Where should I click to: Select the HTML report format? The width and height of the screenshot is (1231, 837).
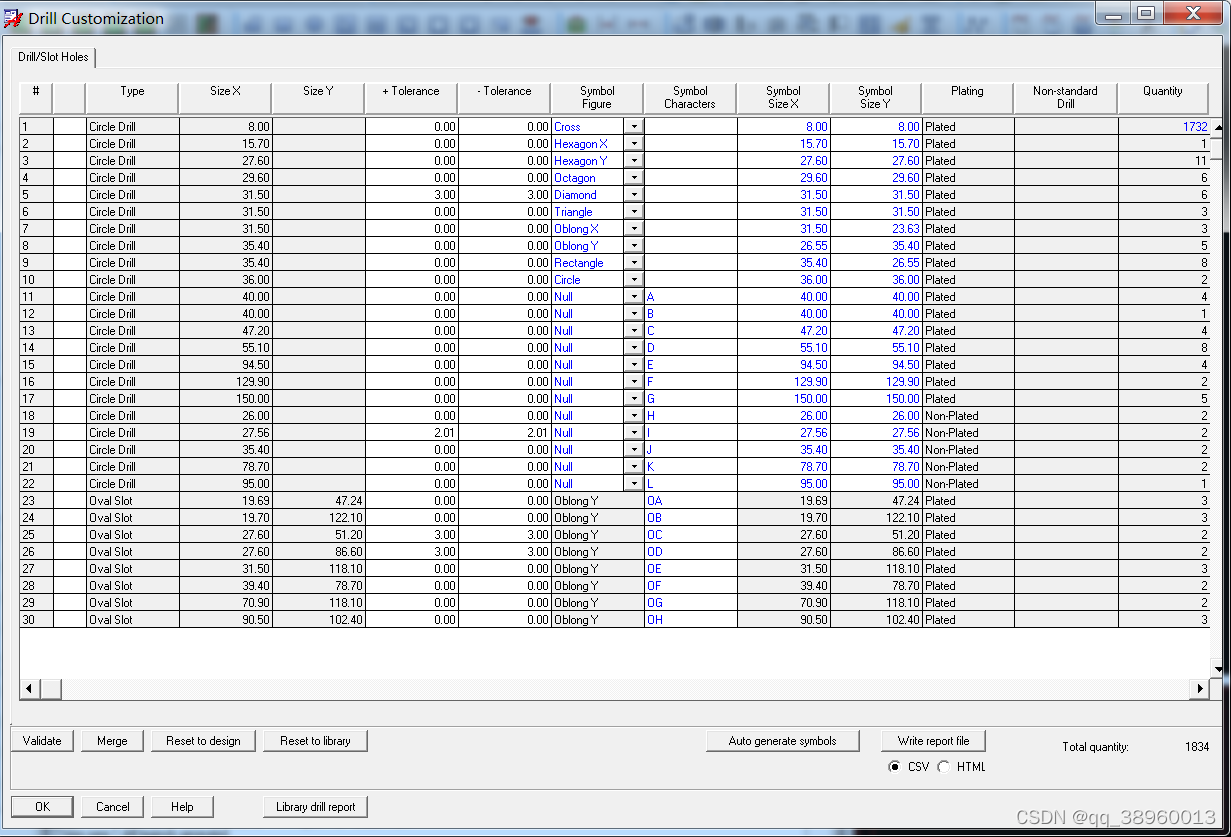(944, 767)
